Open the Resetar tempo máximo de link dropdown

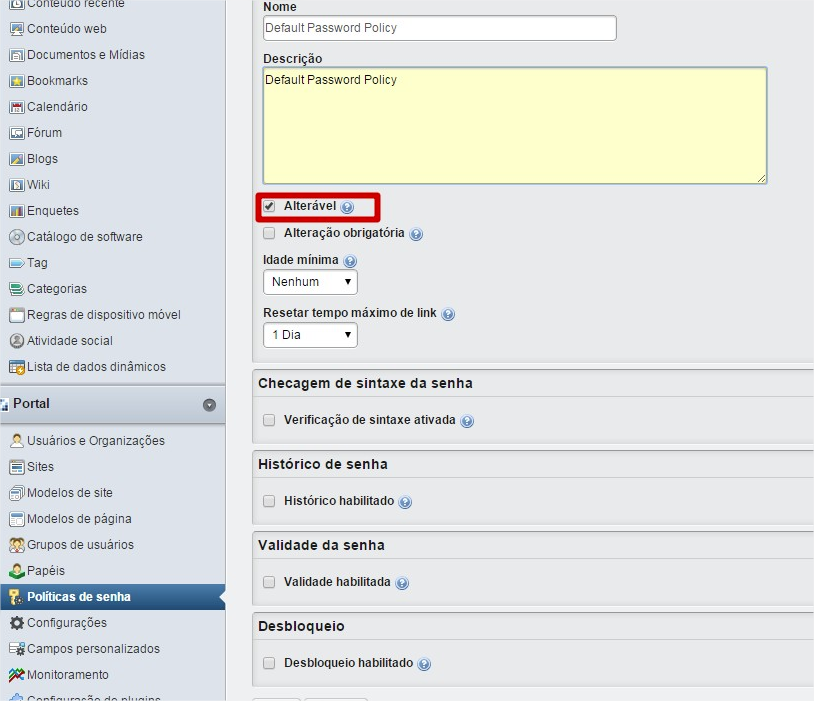(310, 337)
